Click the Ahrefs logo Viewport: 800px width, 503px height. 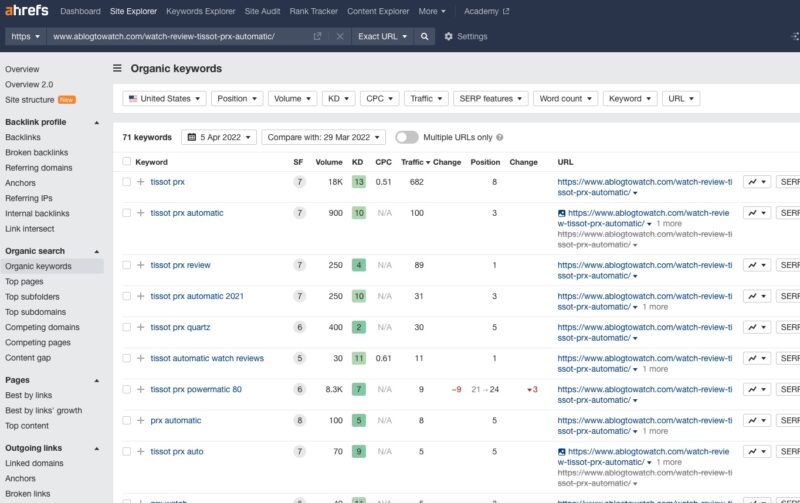(x=27, y=10)
